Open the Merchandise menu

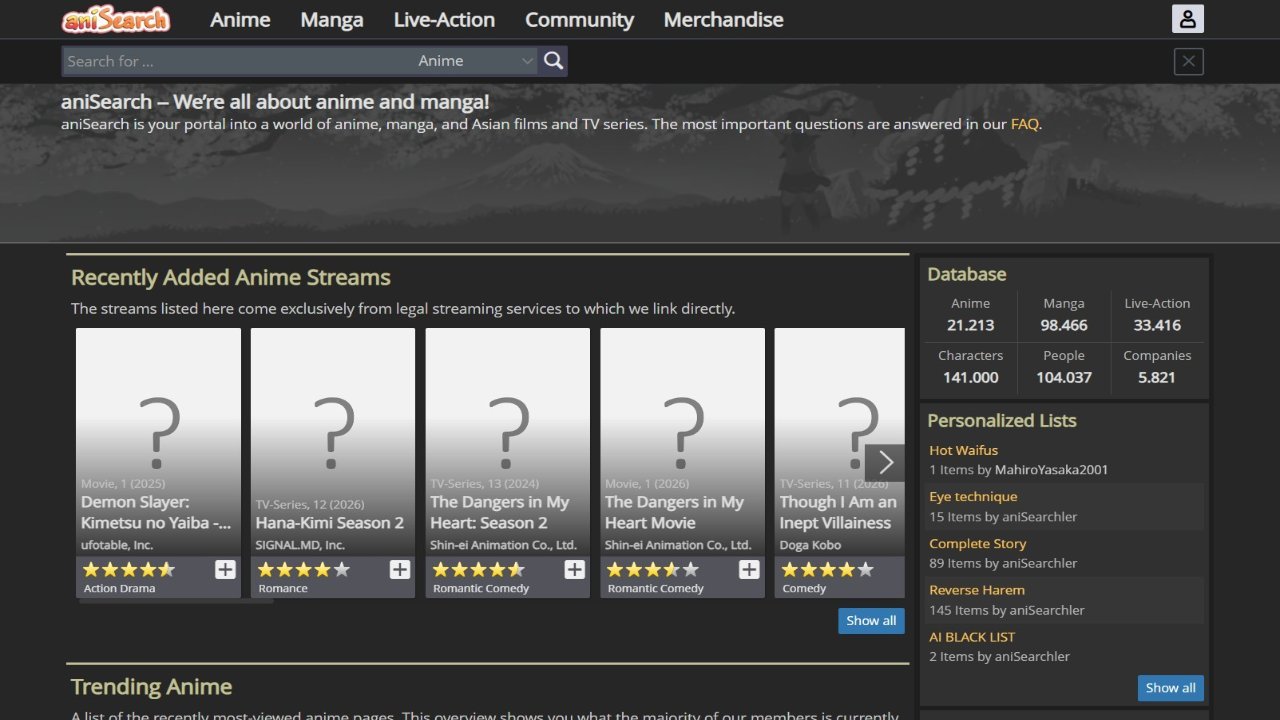pyautogui.click(x=723, y=19)
